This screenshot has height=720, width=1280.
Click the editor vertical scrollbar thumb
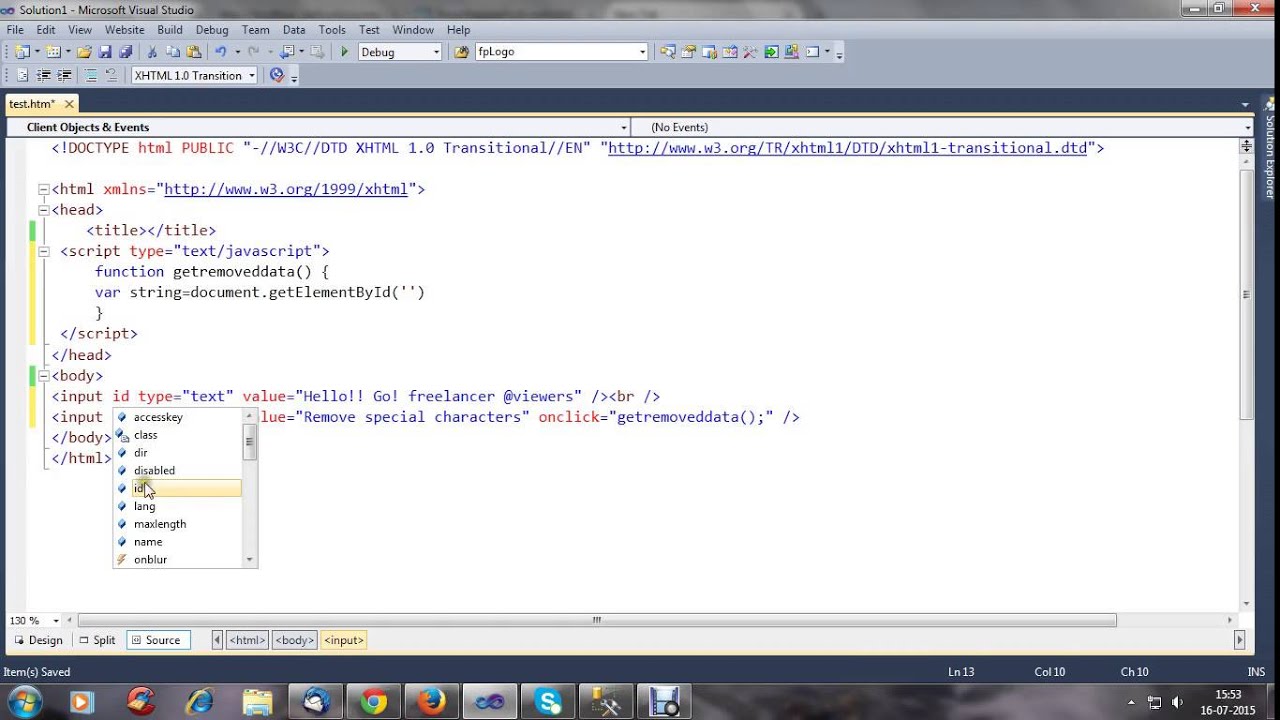[x=1246, y=295]
